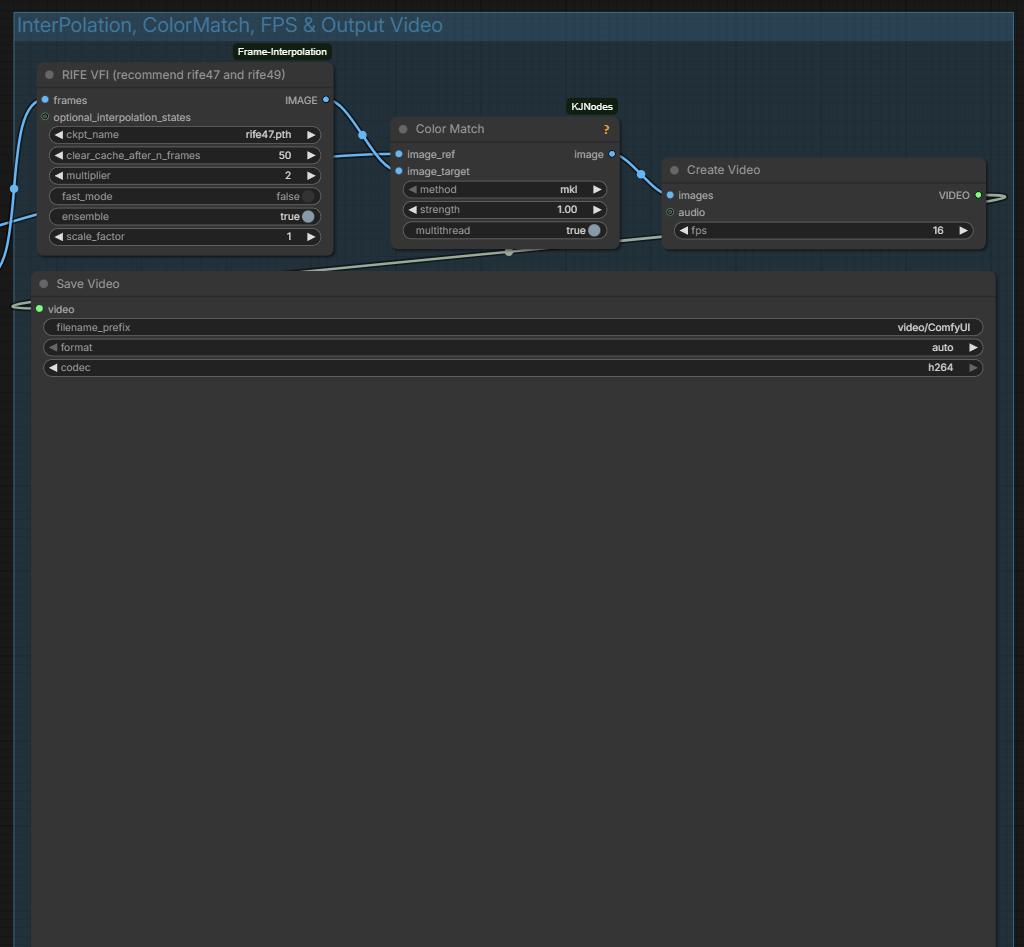The image size is (1024, 947).
Task: Decrease multiplier value
Action: tap(59, 176)
